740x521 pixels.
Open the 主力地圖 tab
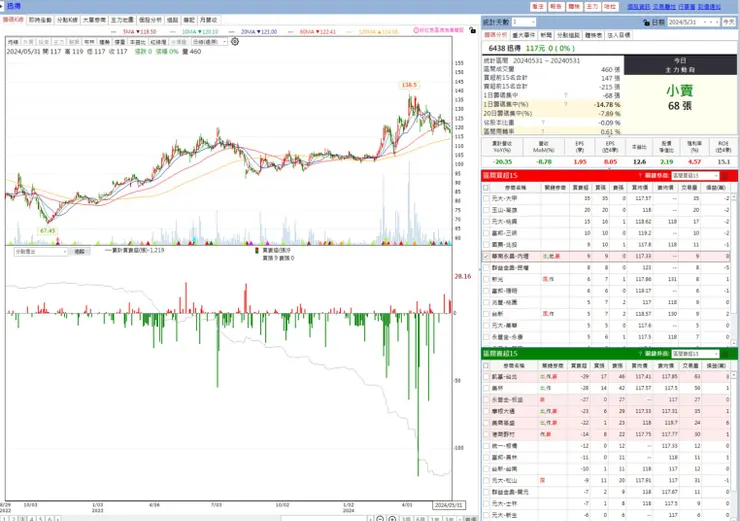pos(122,20)
